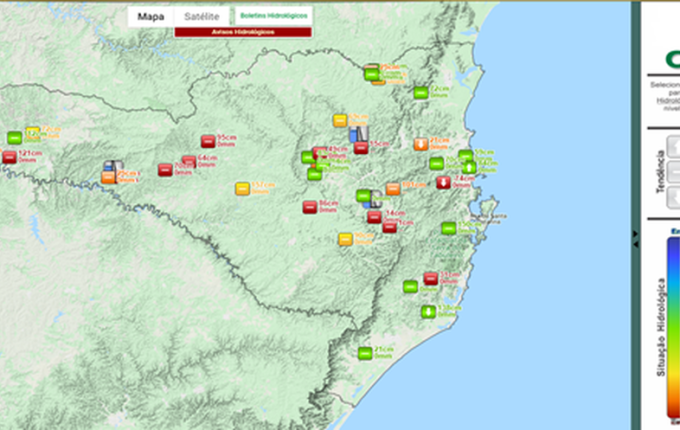Click the yellow station marker labeled 157cm
The width and height of the screenshot is (680, 430).
[242, 188]
